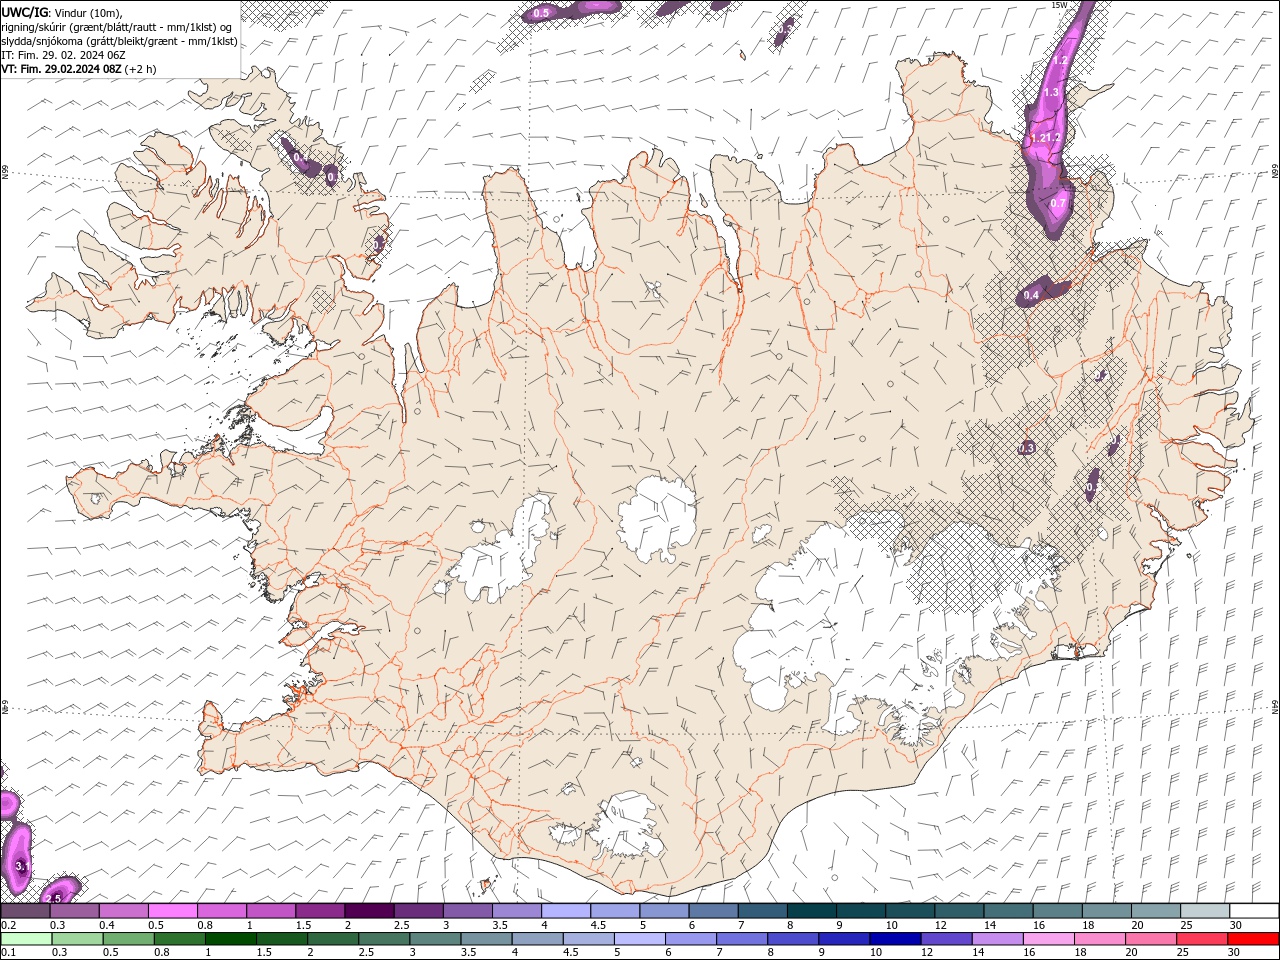Click the '1.3' snowfall value label

point(1051,92)
